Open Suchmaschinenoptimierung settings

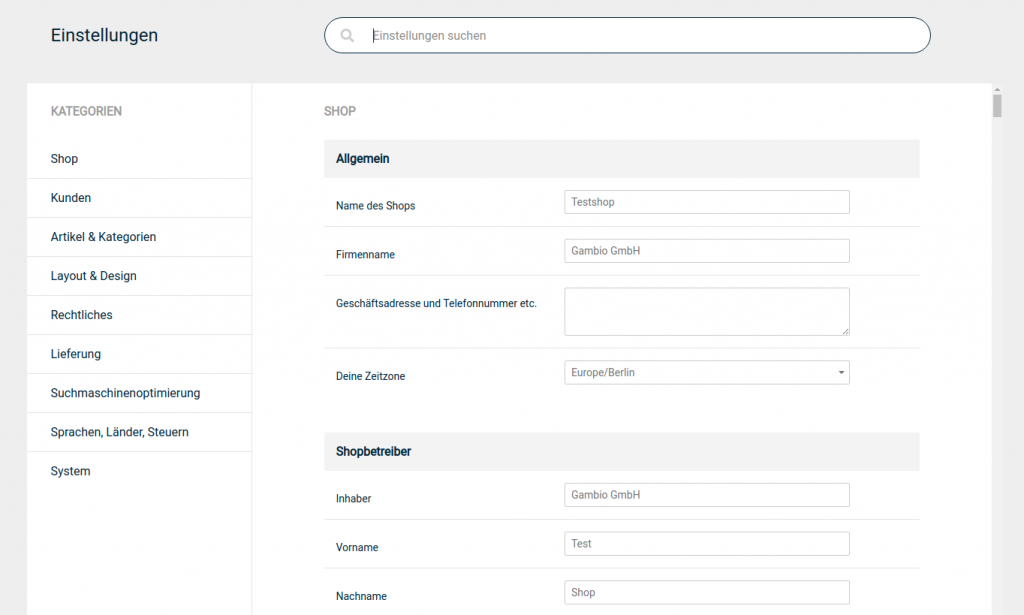click(125, 393)
